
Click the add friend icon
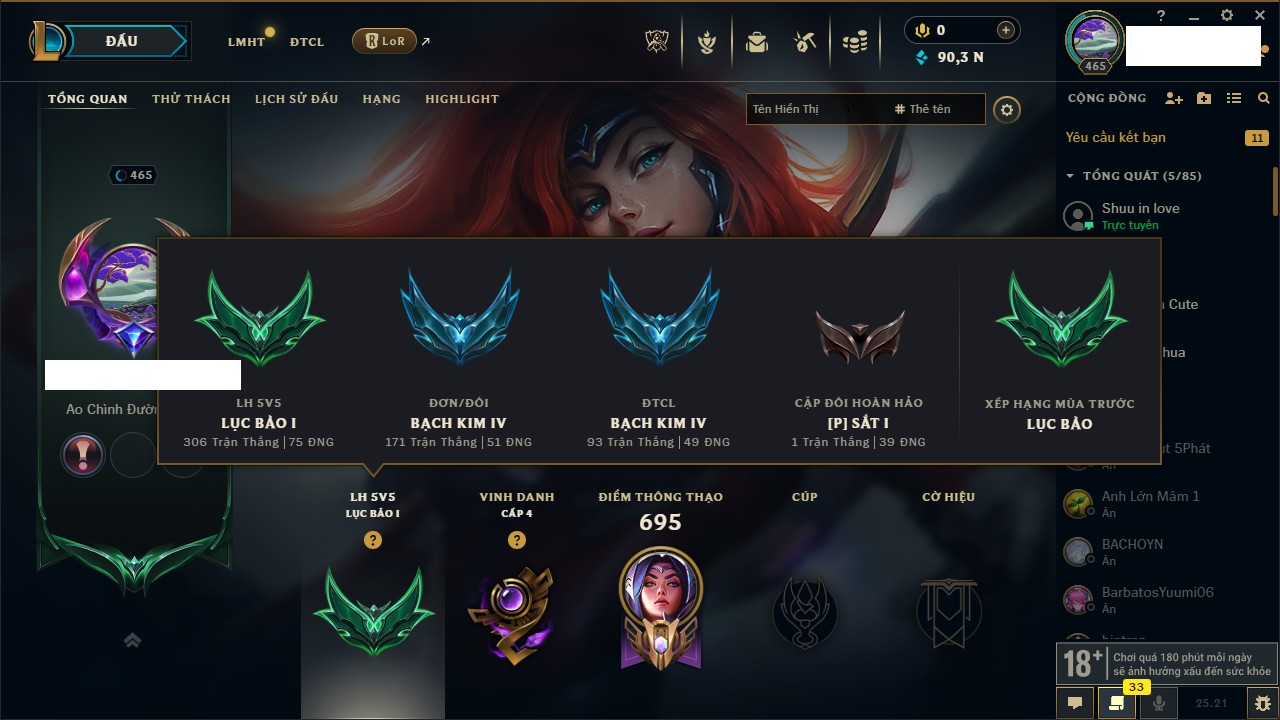(1174, 98)
